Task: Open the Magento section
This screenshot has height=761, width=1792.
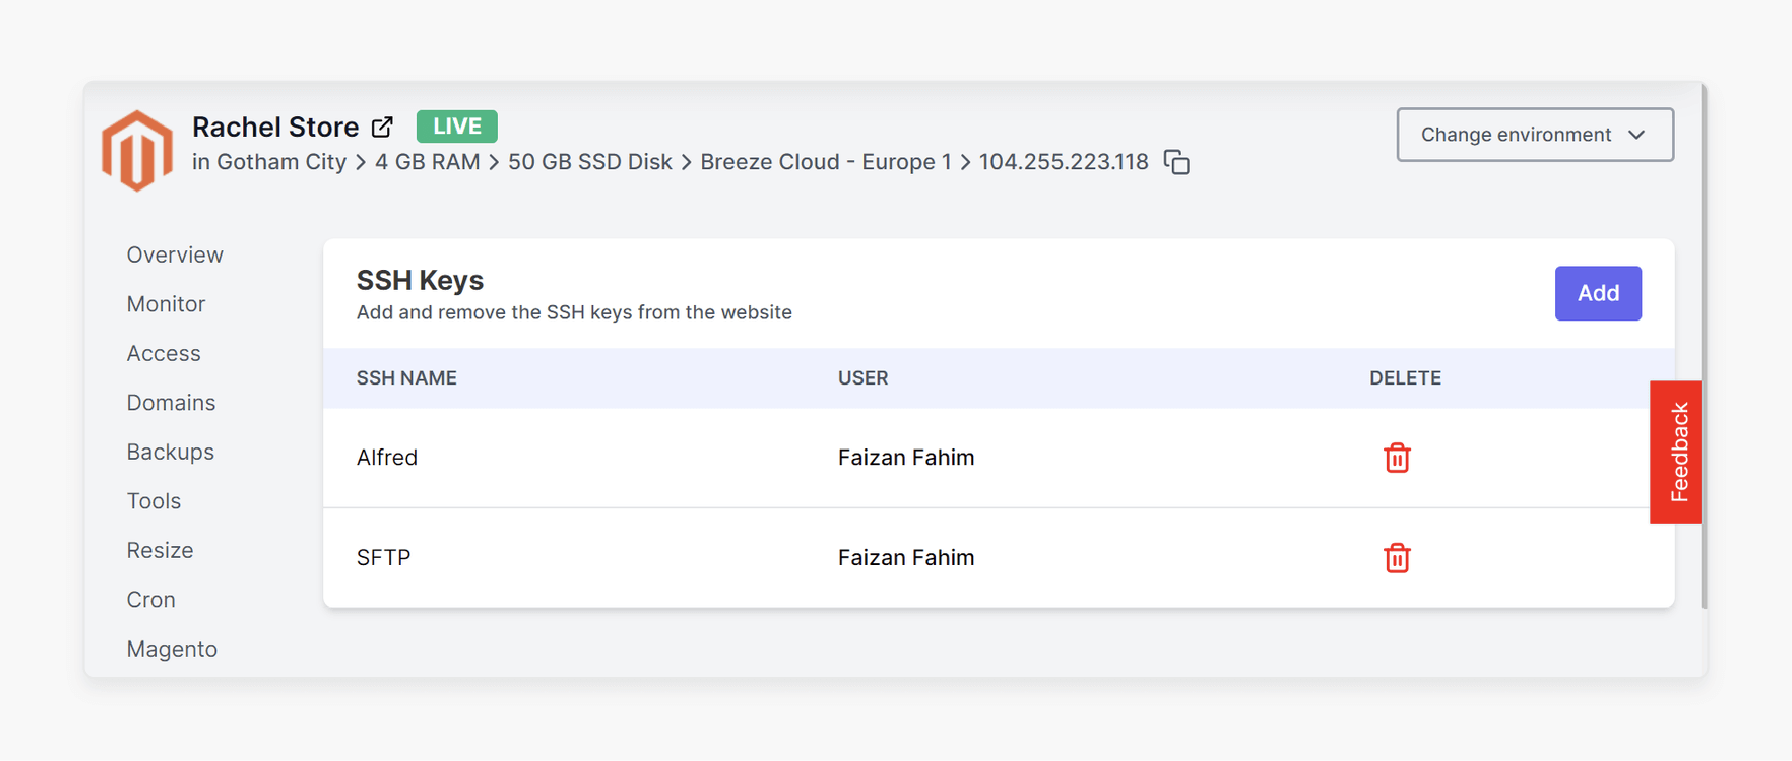Action: pos(172,649)
